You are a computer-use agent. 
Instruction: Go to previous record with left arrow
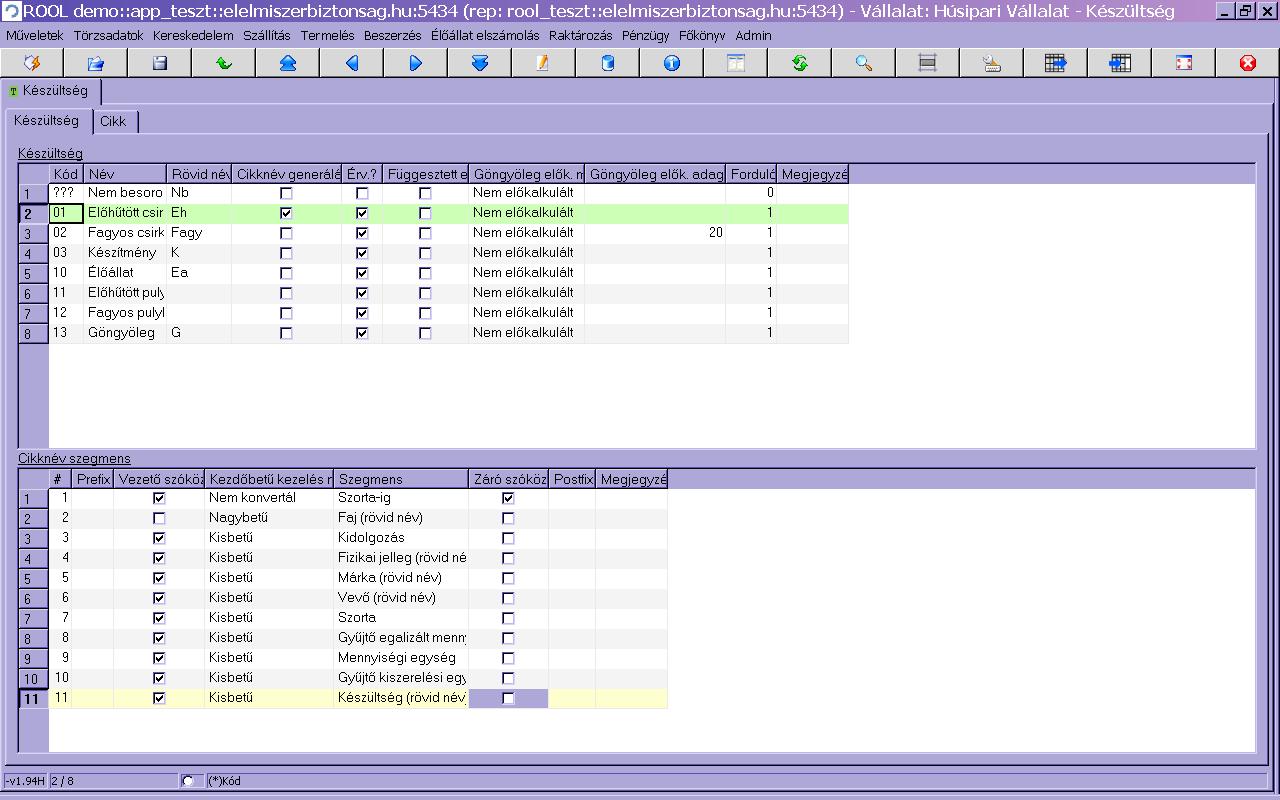point(351,63)
